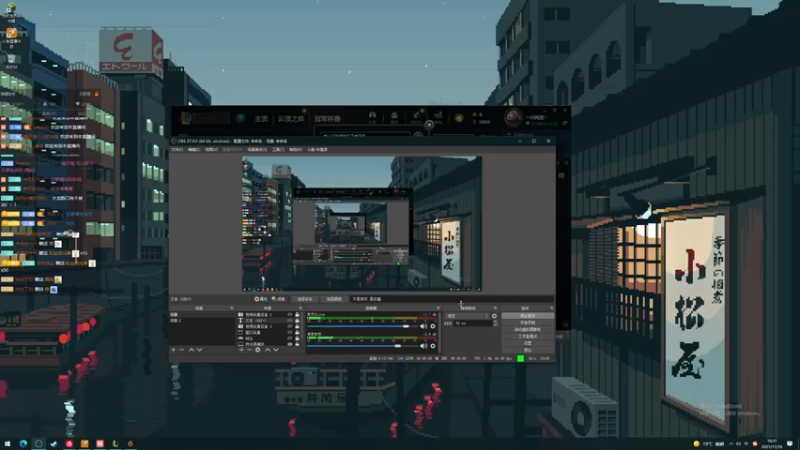The height and width of the screenshot is (450, 800).
Task: Open the profile icon in League client
Action: (372, 116)
